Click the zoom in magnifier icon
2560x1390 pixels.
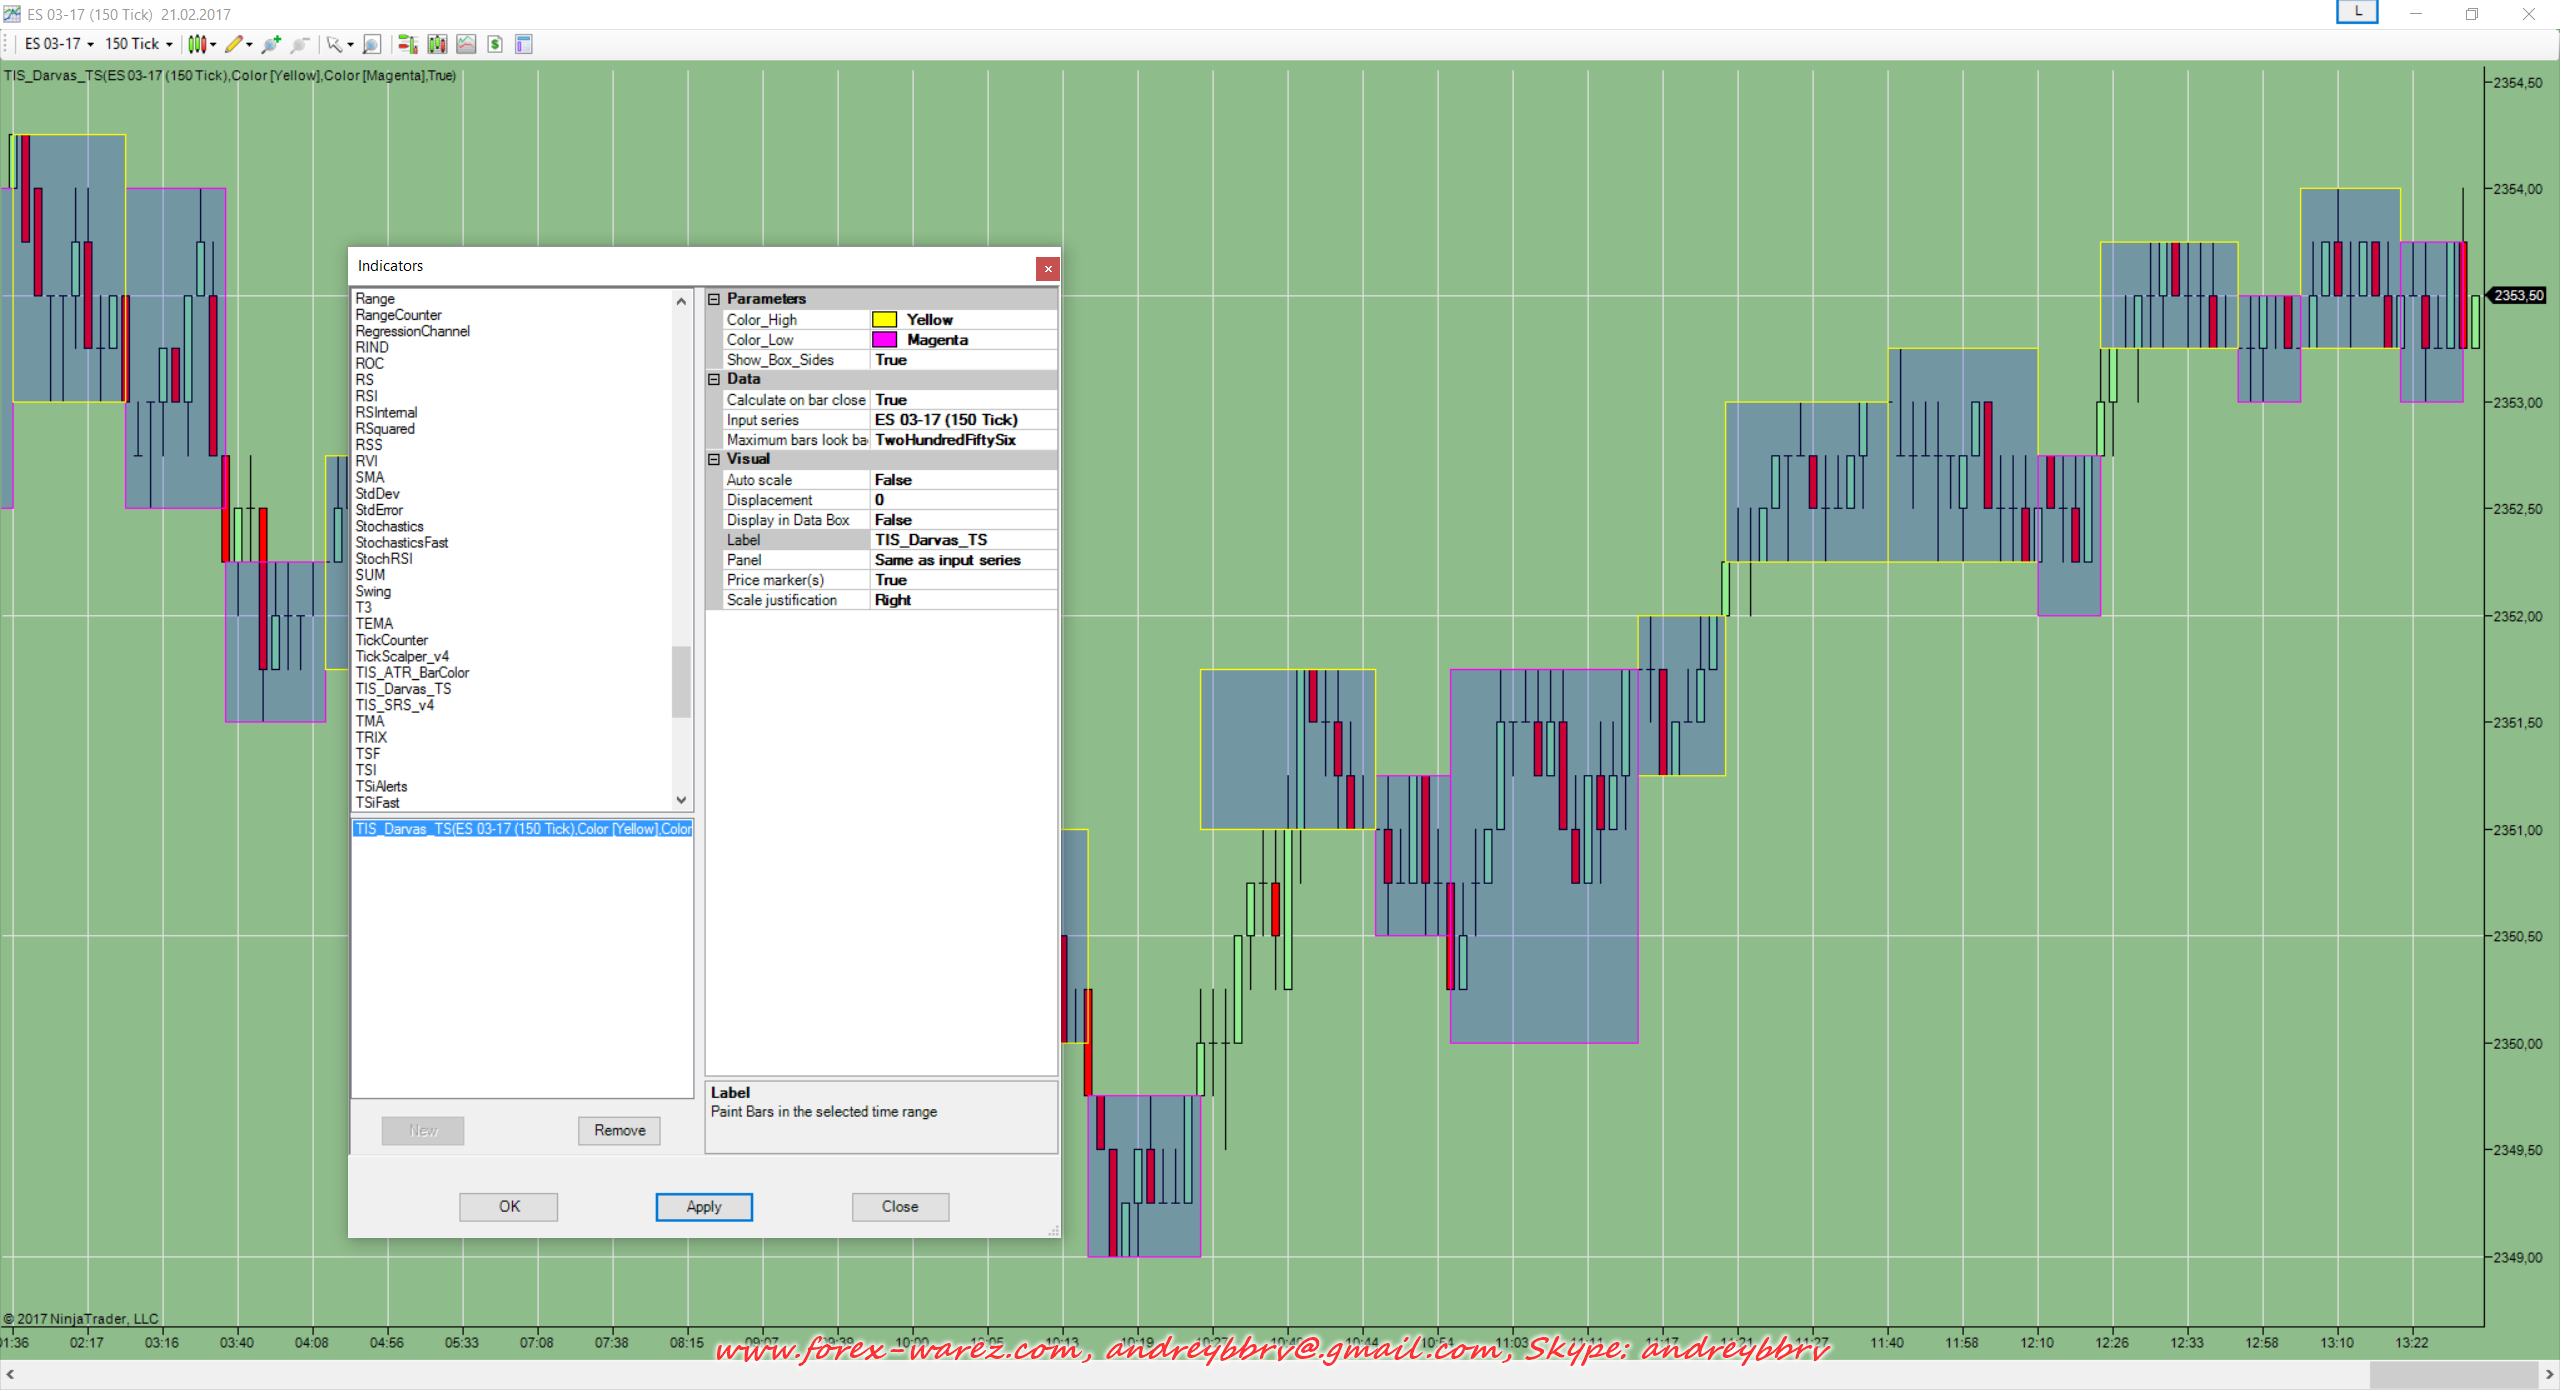pos(271,44)
